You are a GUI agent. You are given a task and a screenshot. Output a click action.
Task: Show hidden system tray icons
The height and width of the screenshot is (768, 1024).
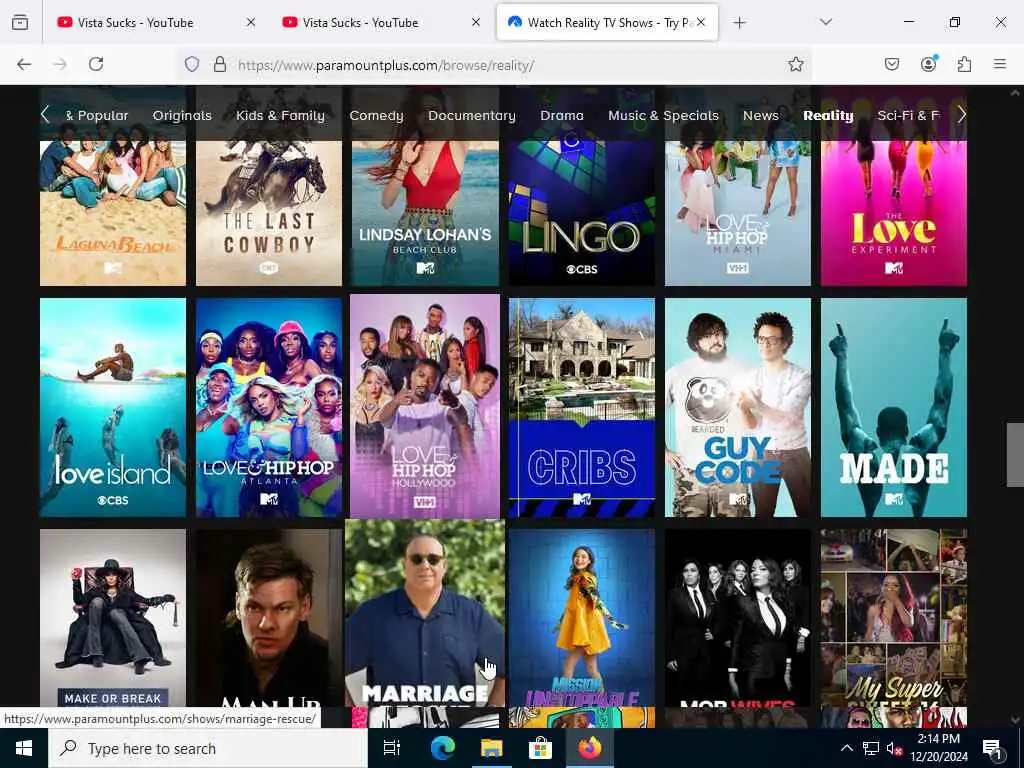click(846, 748)
